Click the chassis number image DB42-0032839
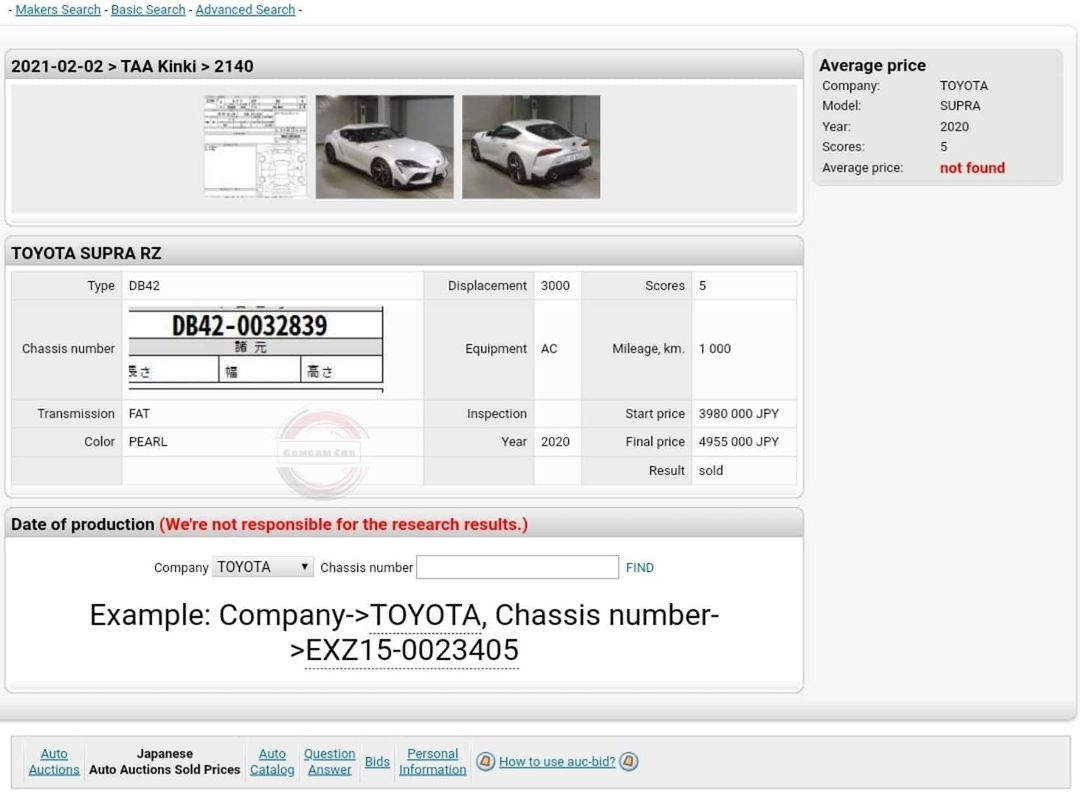Viewport: 1080px width, 797px height. (x=256, y=349)
